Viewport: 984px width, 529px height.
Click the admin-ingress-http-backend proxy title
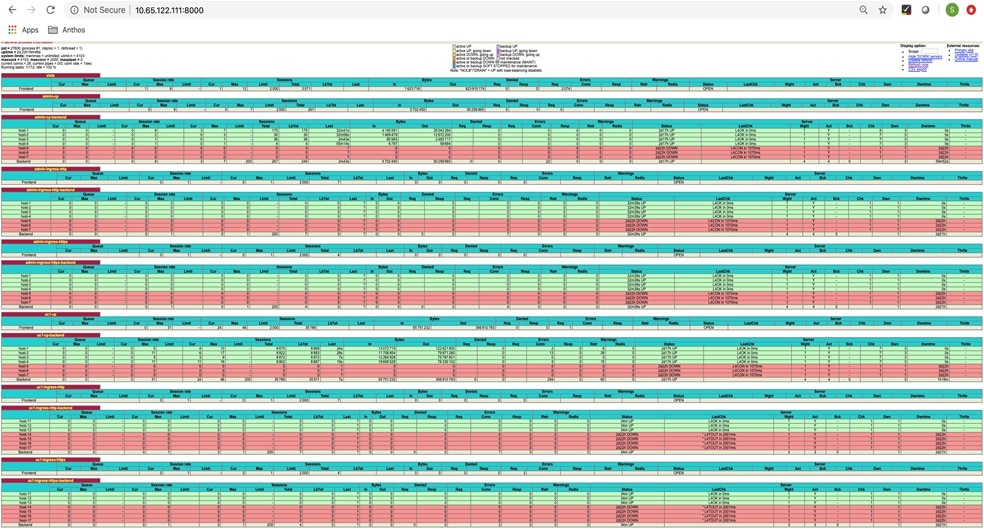50,190
